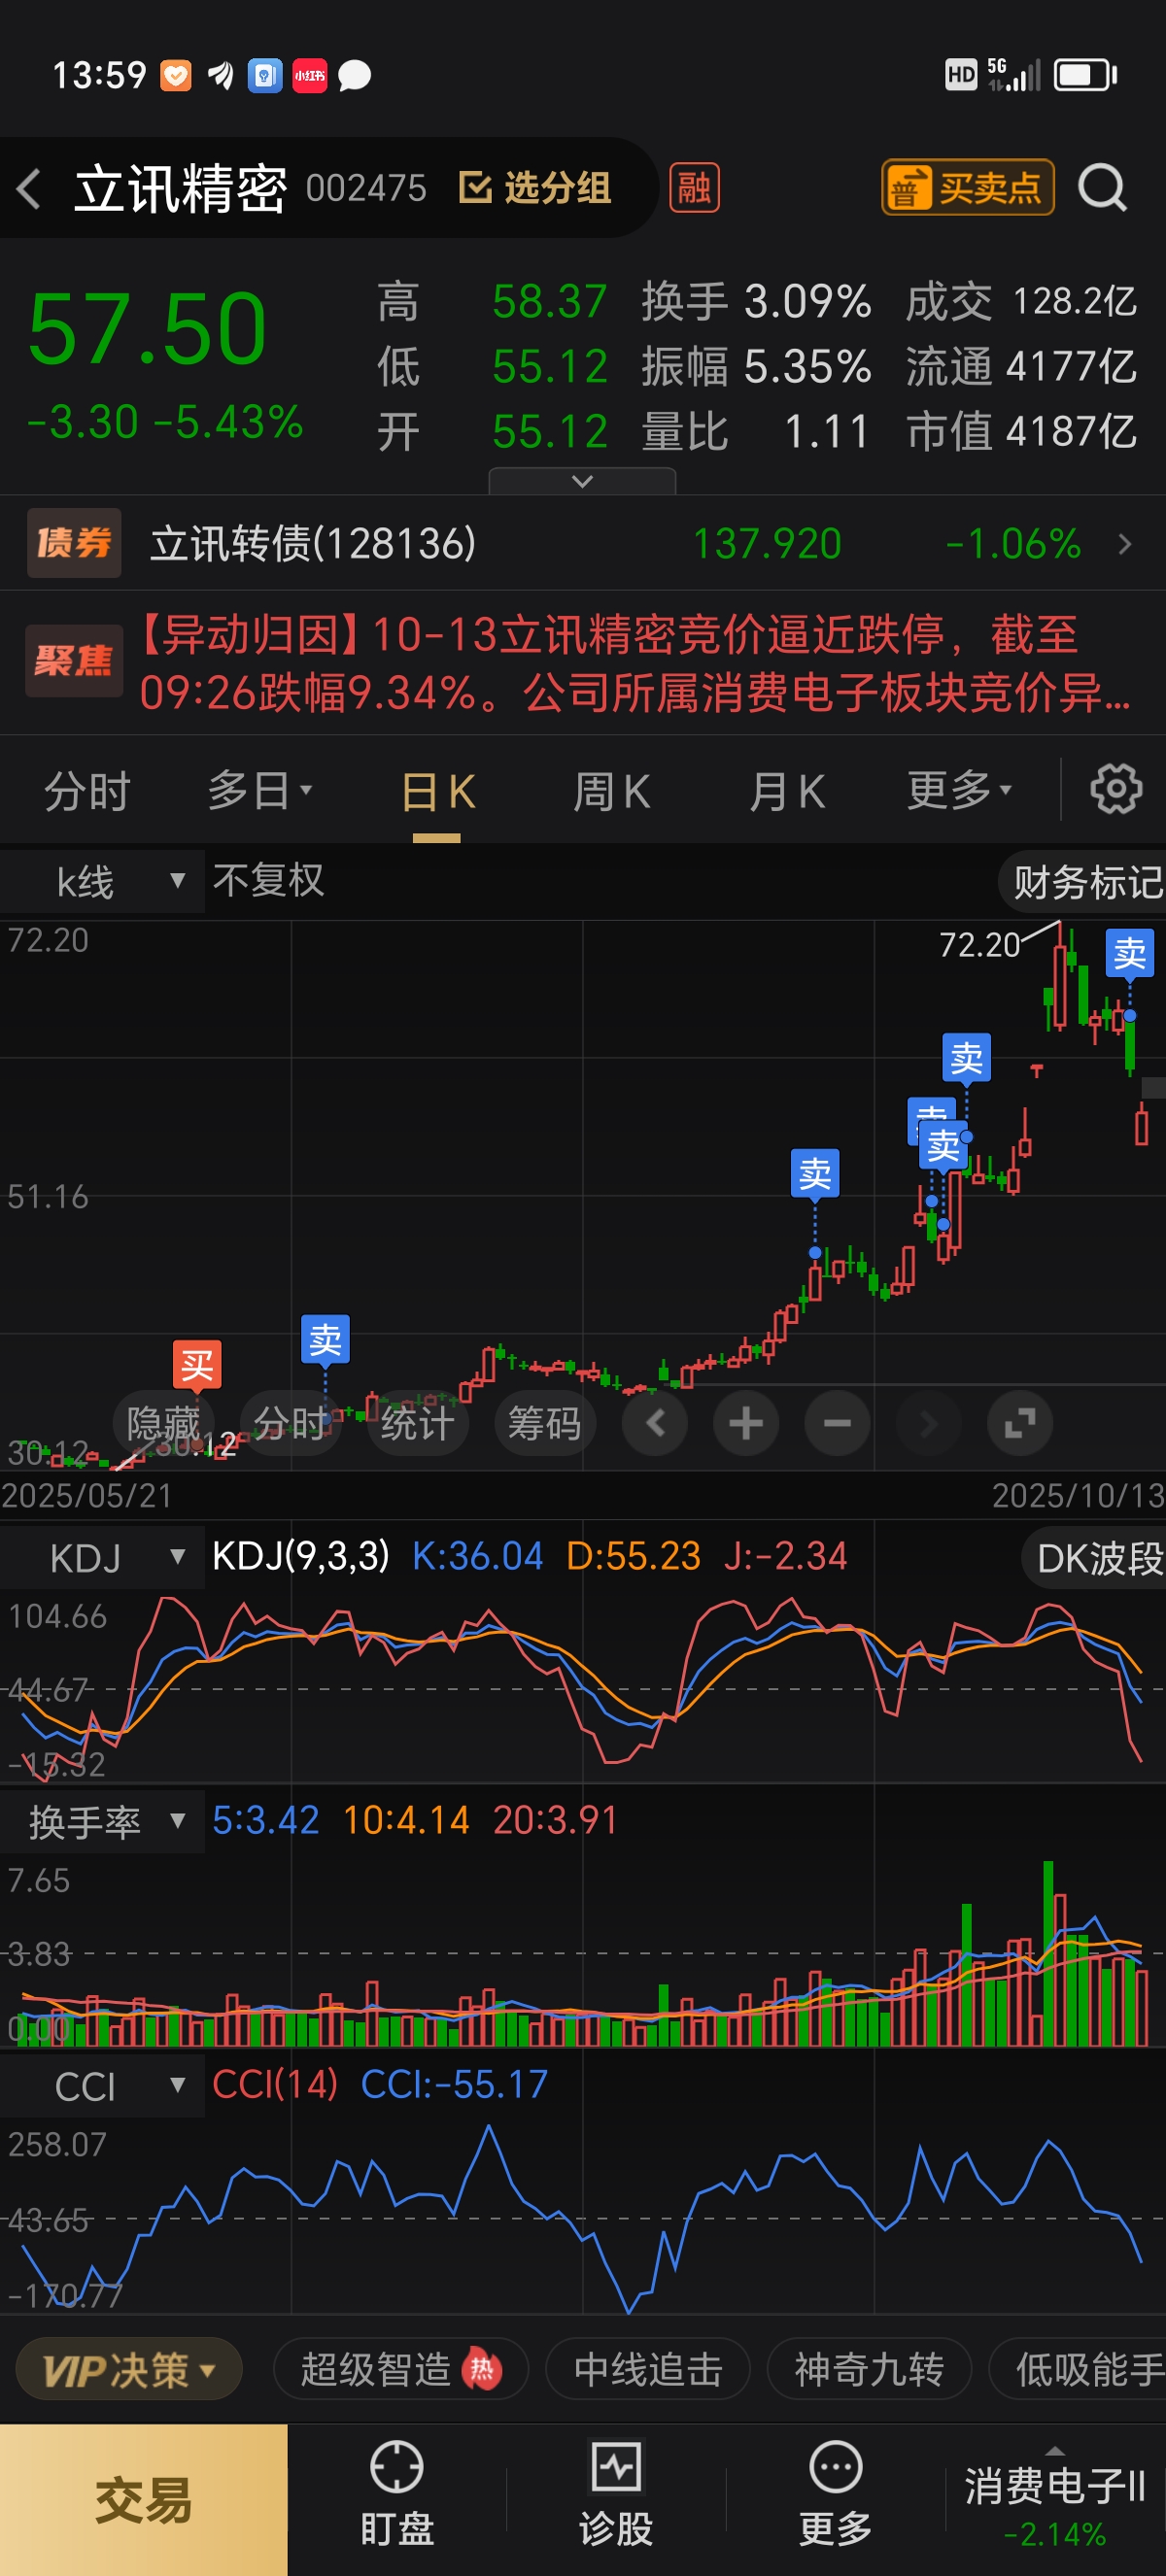Open 更多 chart periods dropdown
1166x2576 pixels.
click(959, 792)
